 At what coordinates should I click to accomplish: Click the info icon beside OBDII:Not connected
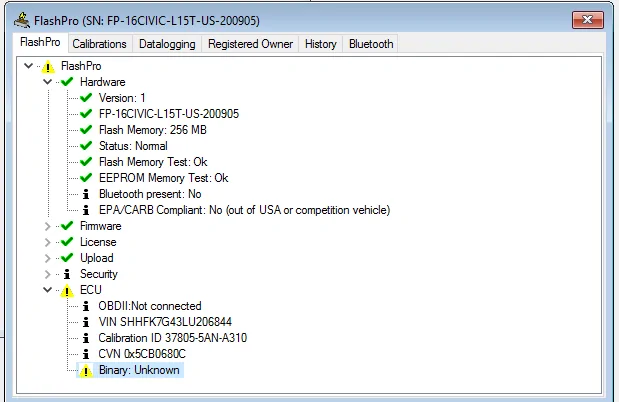pos(86,306)
